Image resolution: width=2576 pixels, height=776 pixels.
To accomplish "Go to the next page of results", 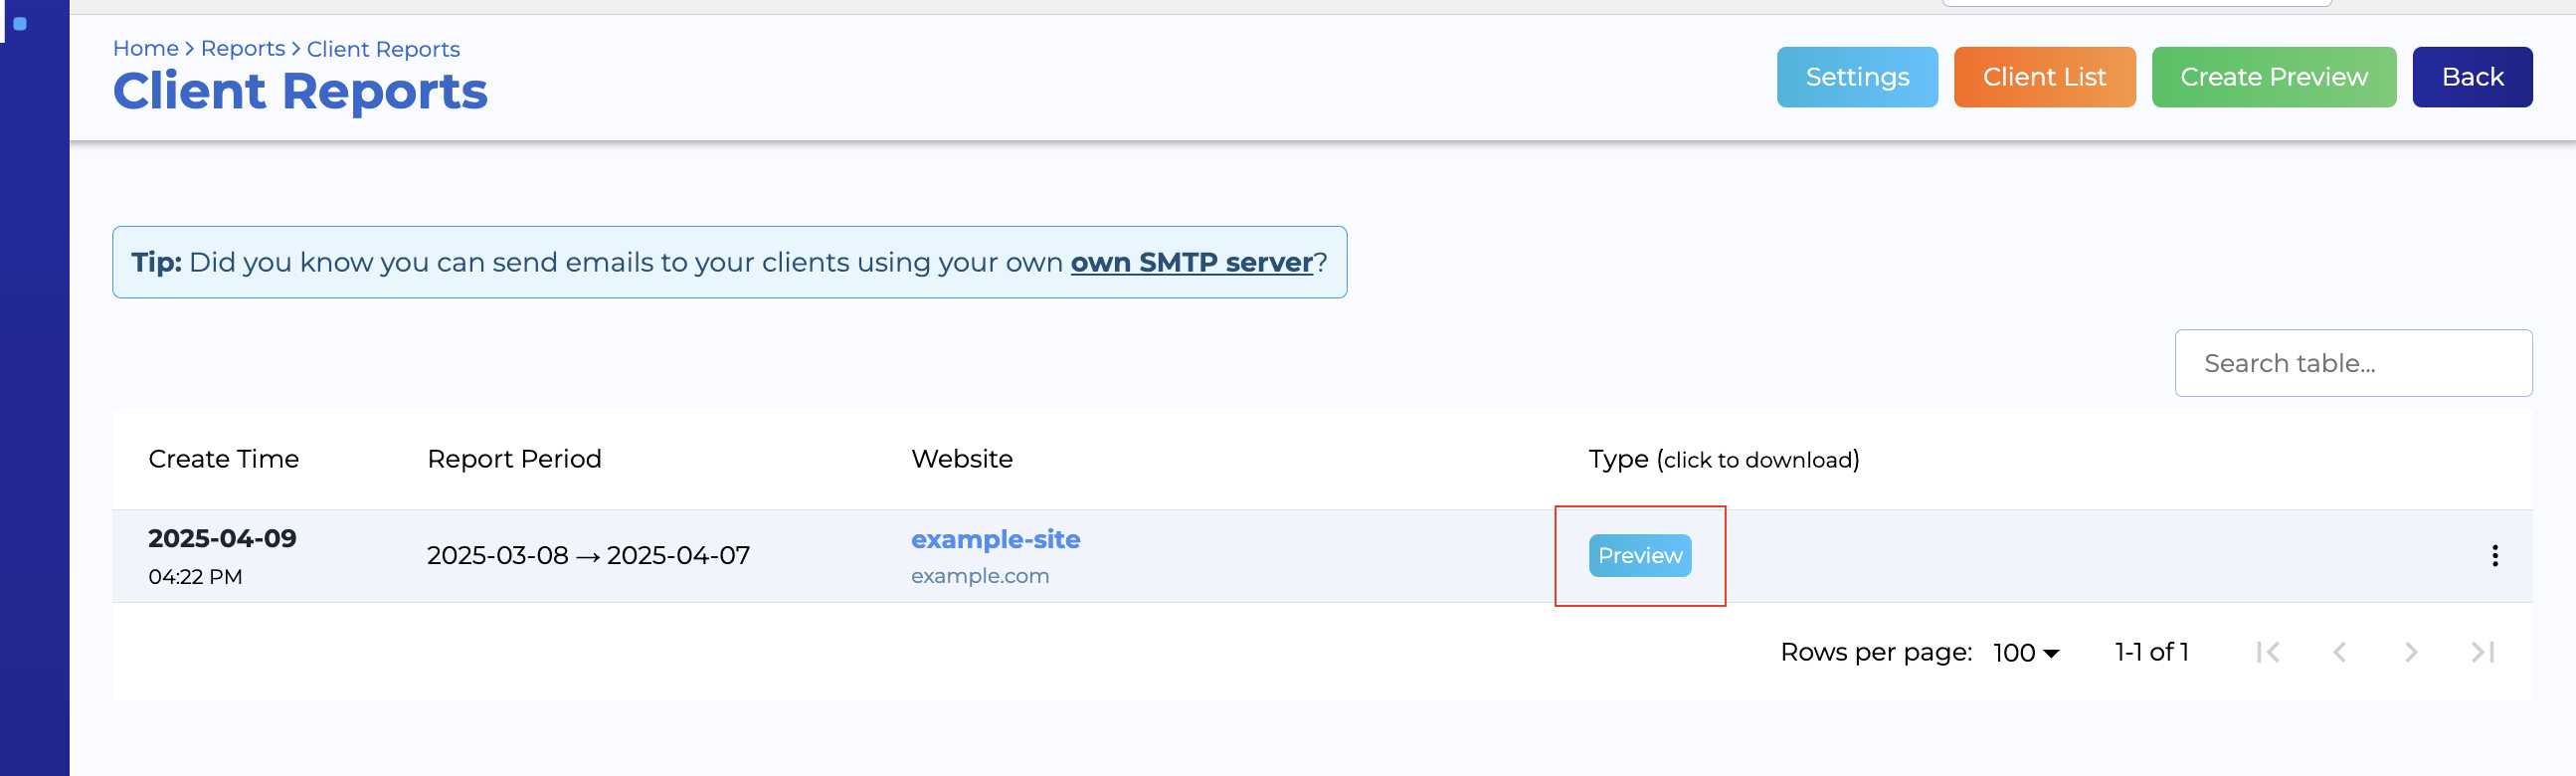I will click(2410, 653).
